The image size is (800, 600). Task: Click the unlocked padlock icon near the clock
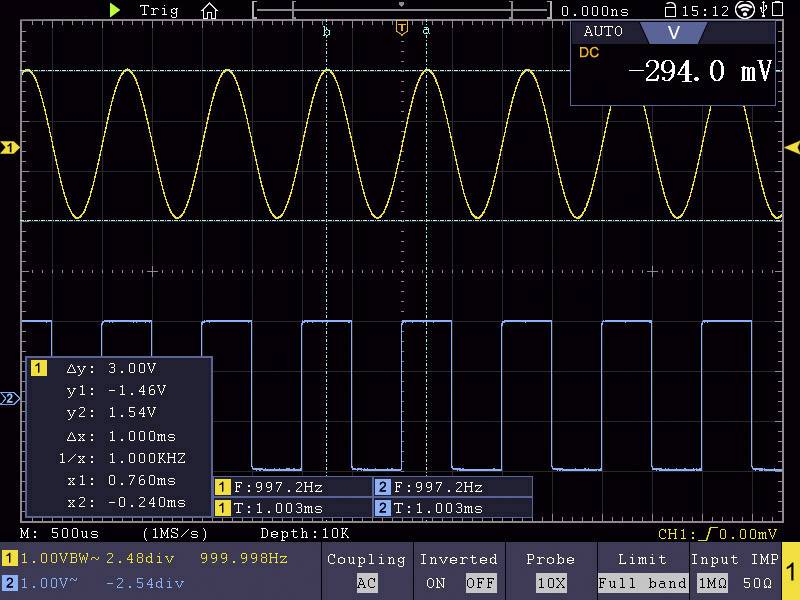click(673, 10)
